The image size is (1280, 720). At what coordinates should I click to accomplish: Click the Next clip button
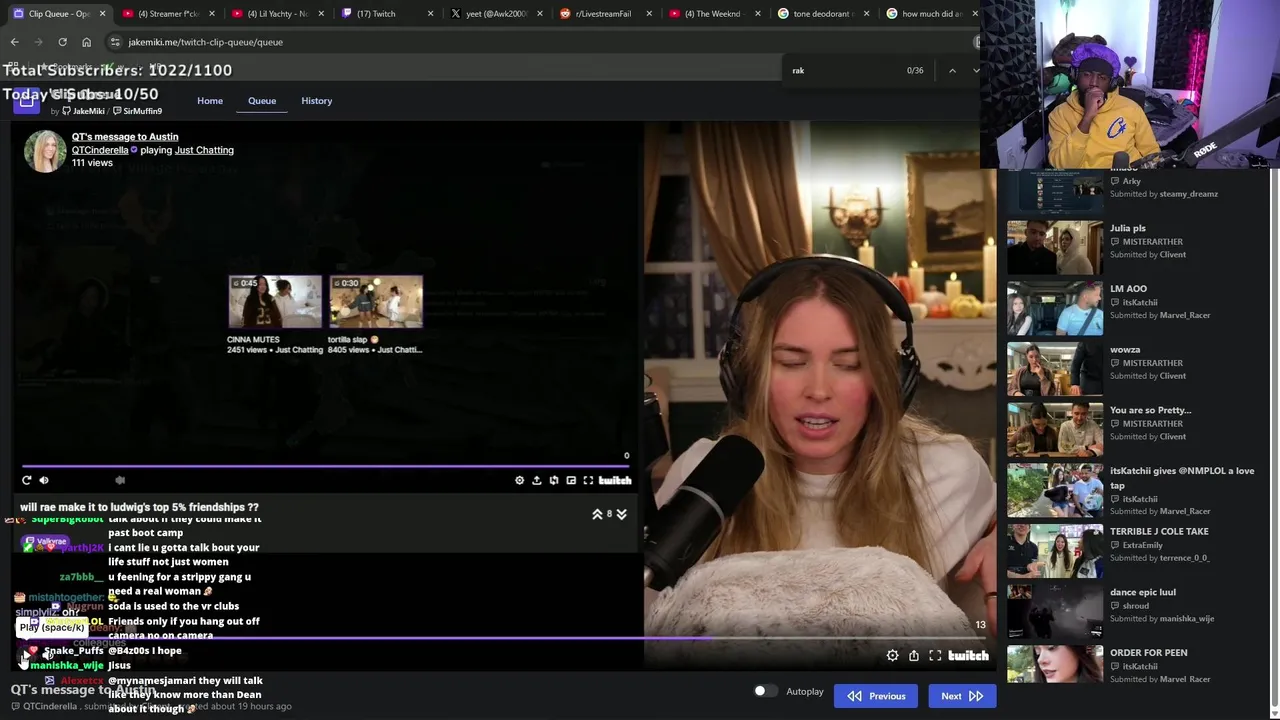tap(962, 696)
